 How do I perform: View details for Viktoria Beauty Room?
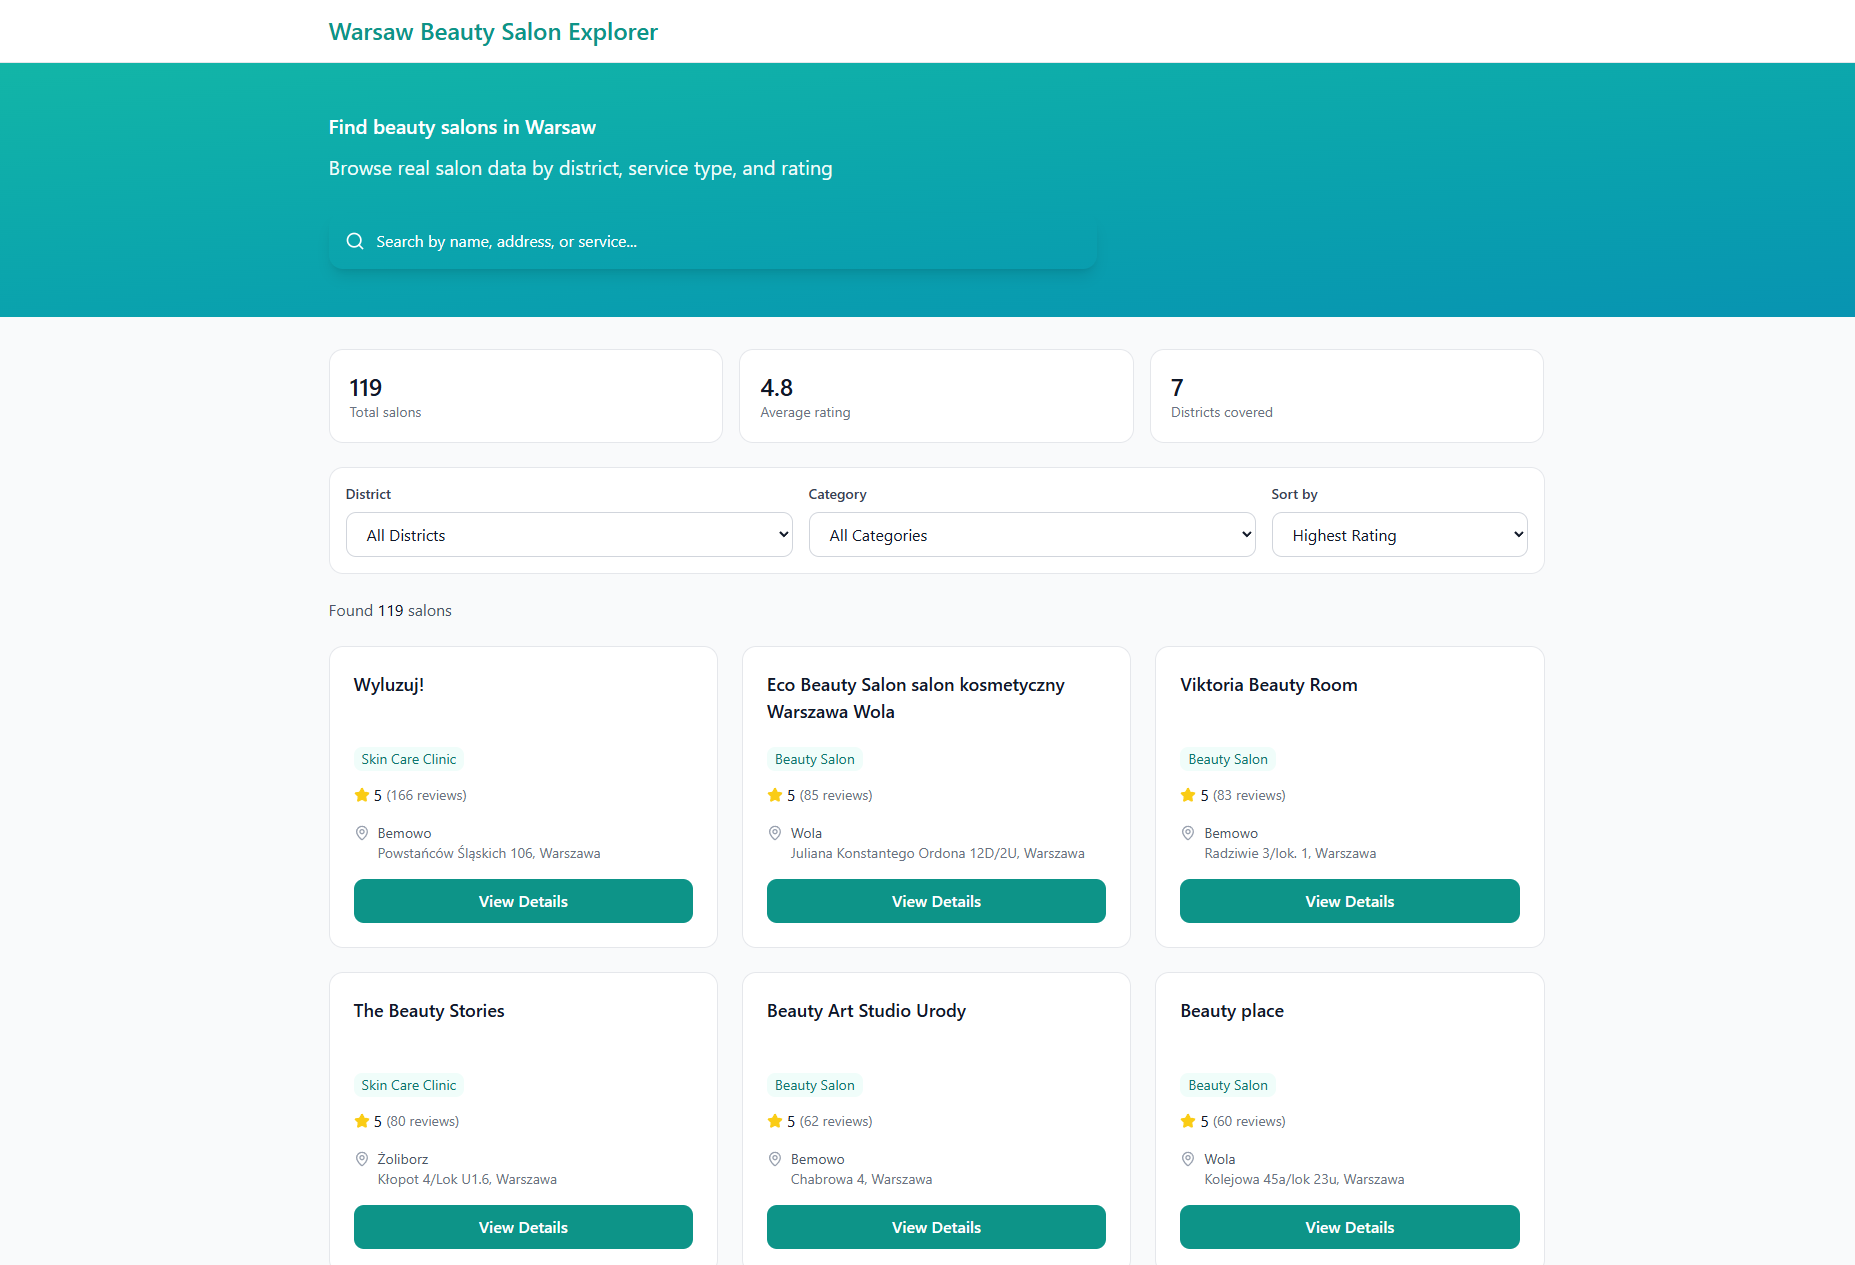[x=1350, y=901]
